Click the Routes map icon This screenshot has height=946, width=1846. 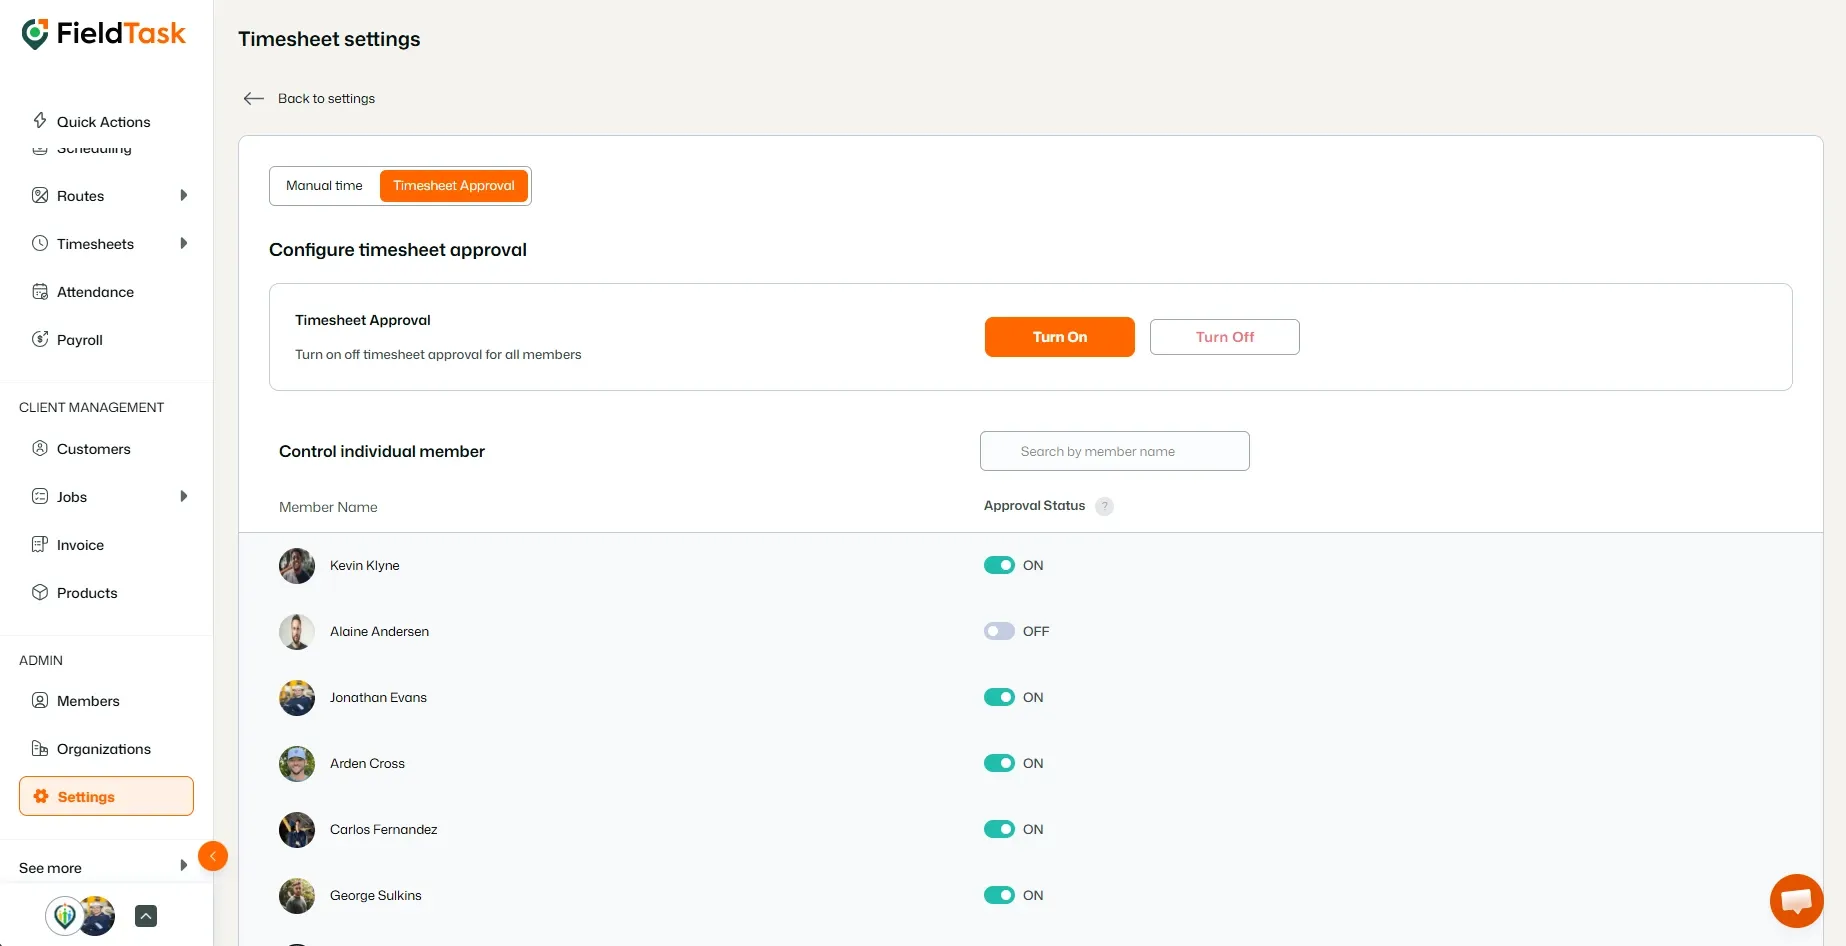pos(40,196)
